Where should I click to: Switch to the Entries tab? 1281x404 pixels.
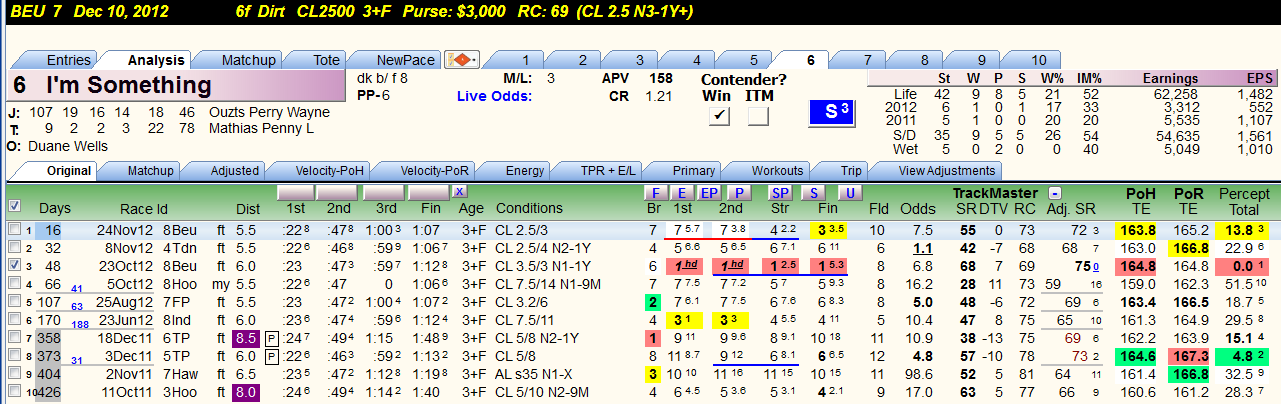(x=58, y=60)
